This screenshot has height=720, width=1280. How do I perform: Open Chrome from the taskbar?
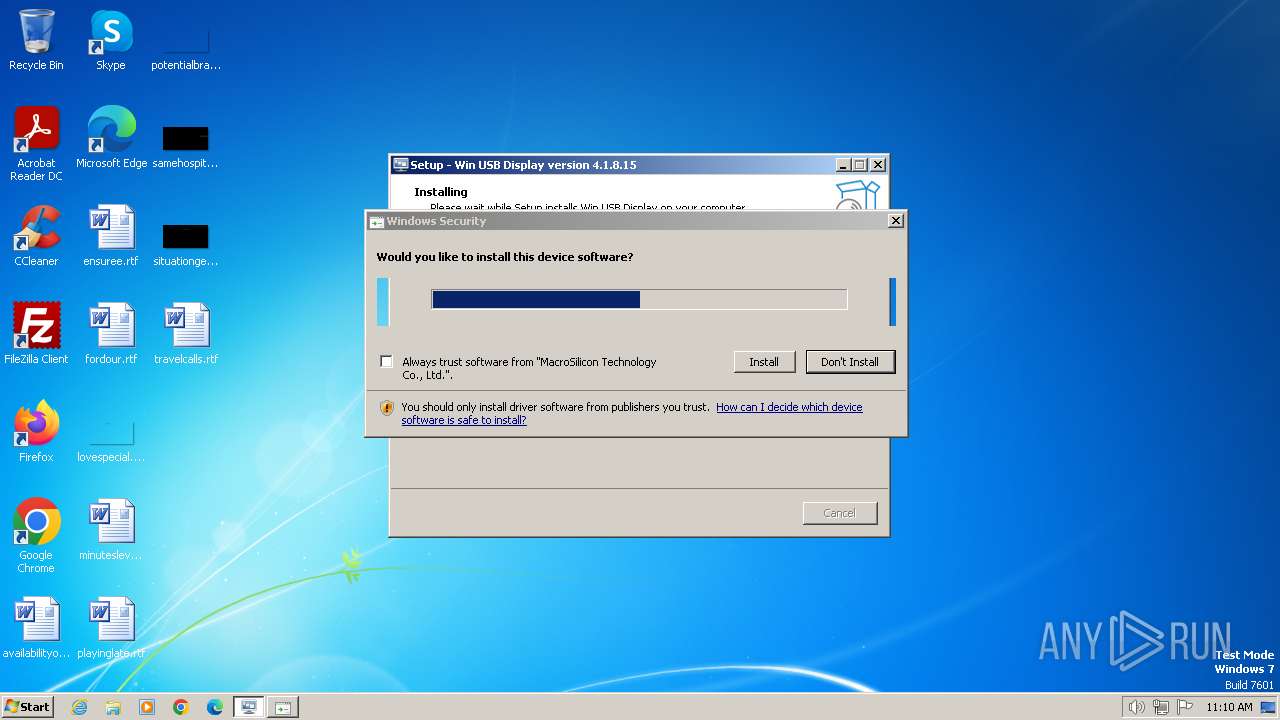click(181, 707)
